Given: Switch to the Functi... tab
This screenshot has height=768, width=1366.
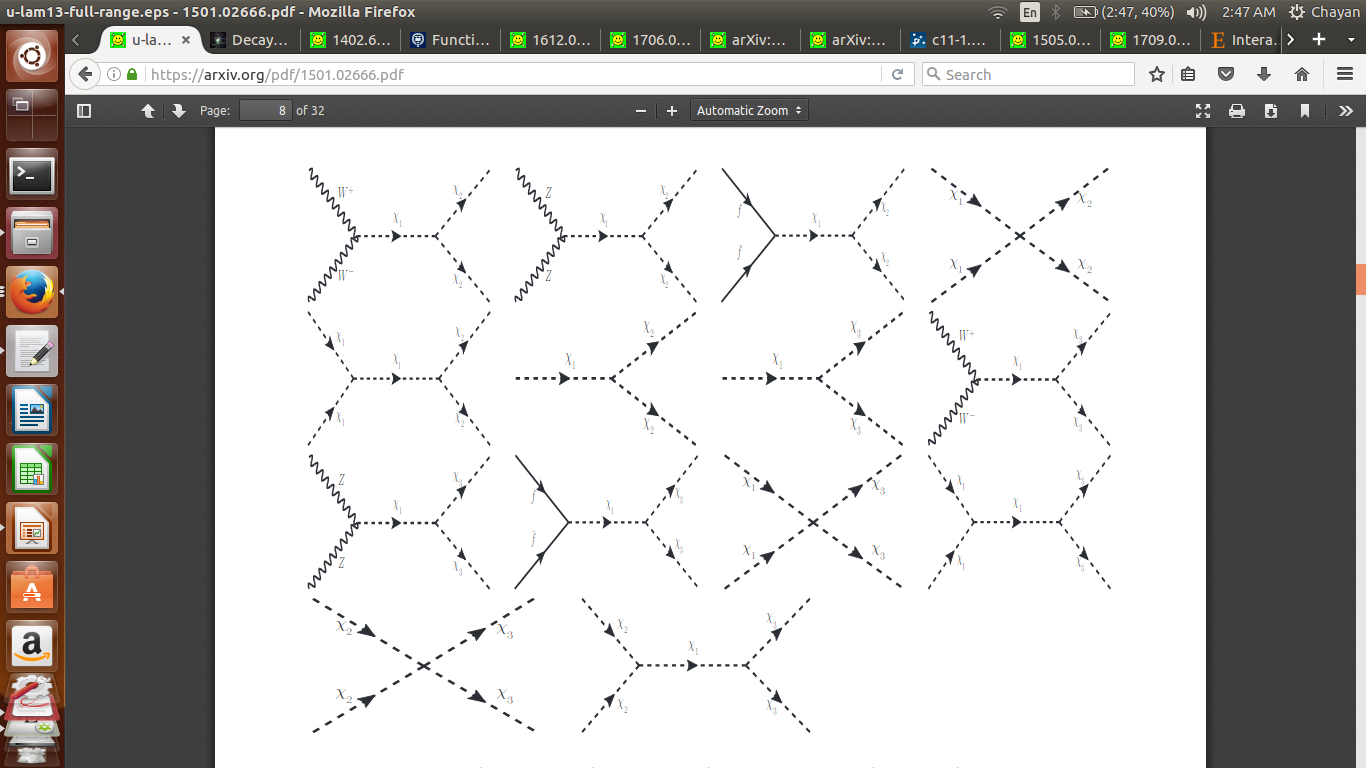Looking at the screenshot, I should pos(450,40).
